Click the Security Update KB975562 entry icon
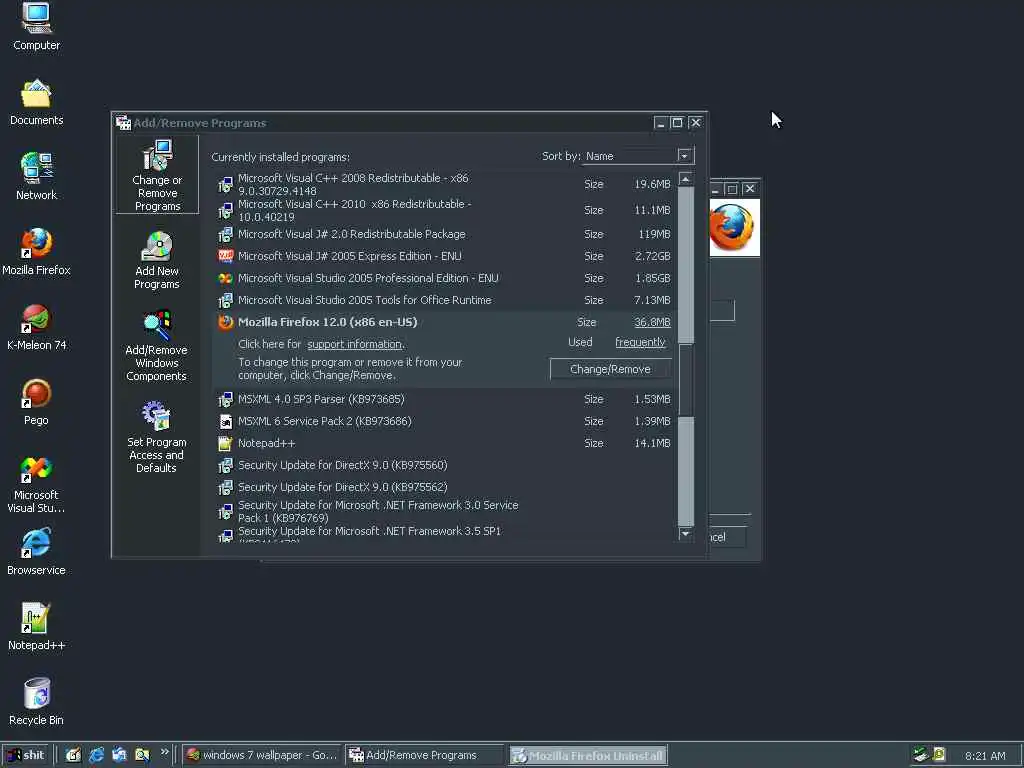 click(x=225, y=488)
